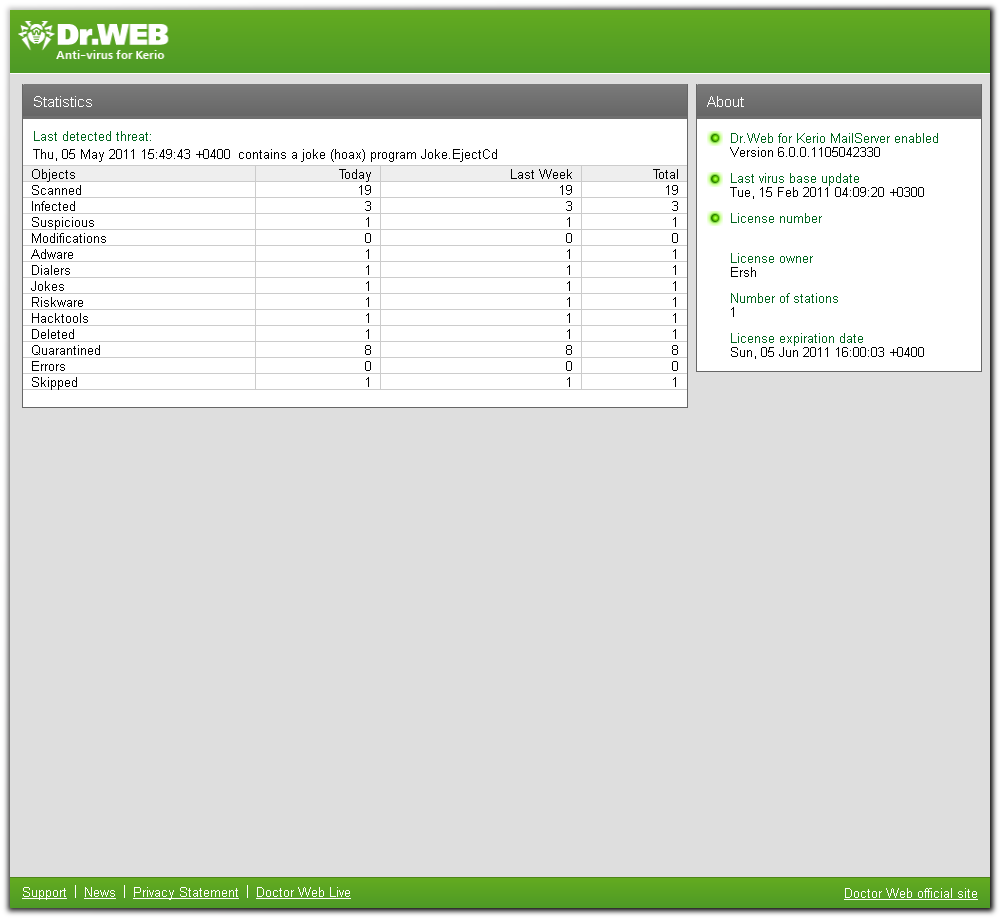Click Quarantined value 8 in Total column
The width and height of the screenshot is (1000, 918).
(x=675, y=350)
